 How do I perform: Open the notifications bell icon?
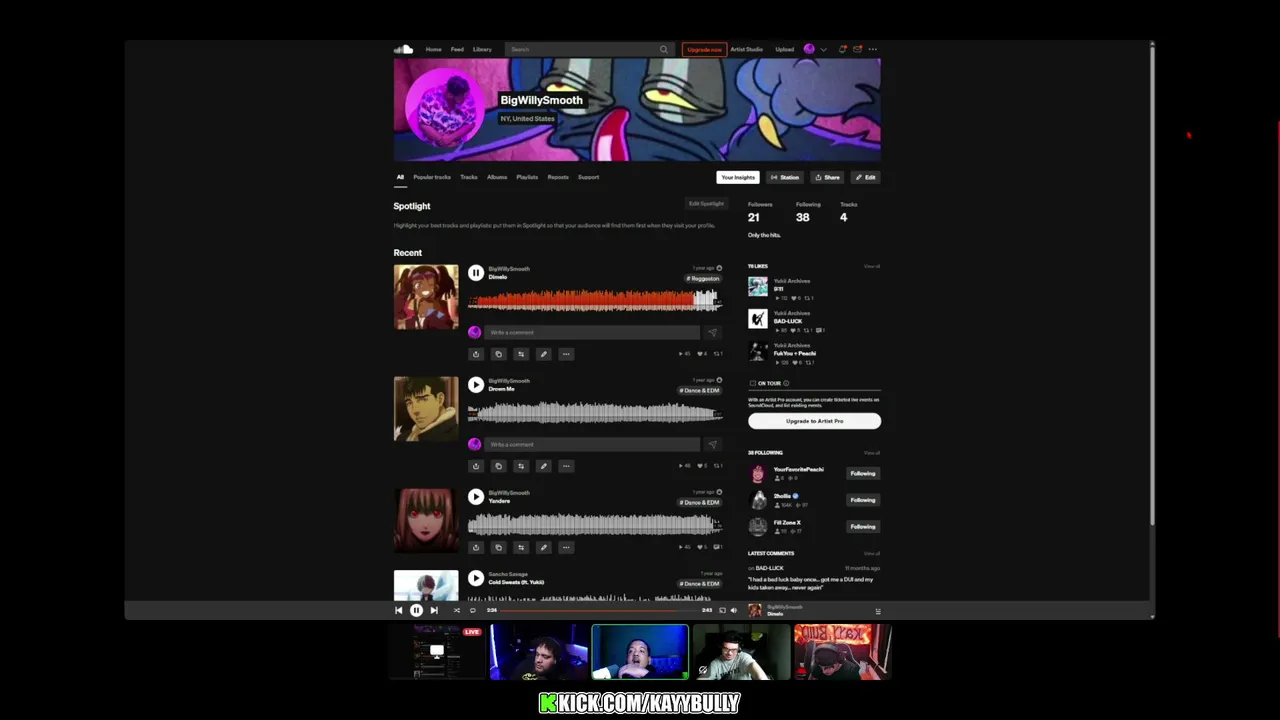point(843,49)
